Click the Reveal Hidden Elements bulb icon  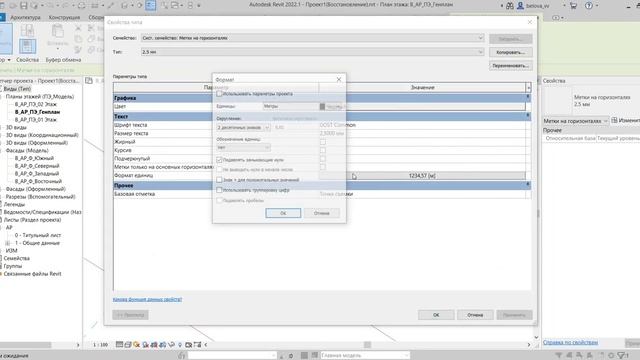pos(180,345)
